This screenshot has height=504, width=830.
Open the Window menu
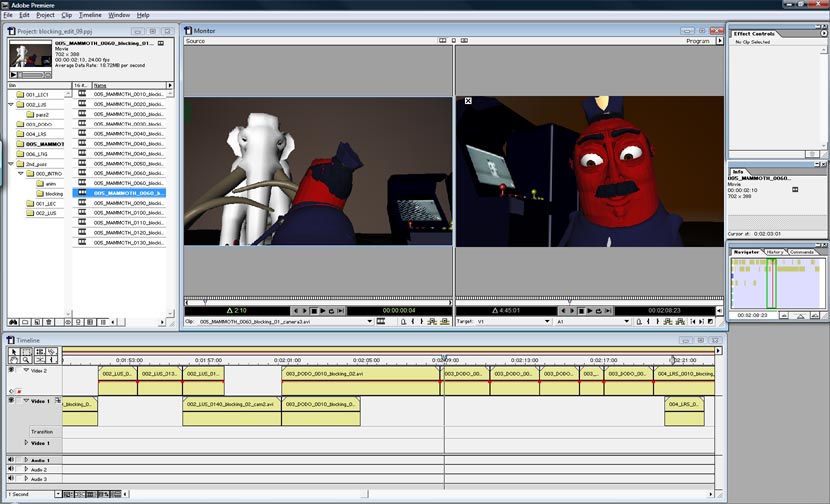point(119,15)
